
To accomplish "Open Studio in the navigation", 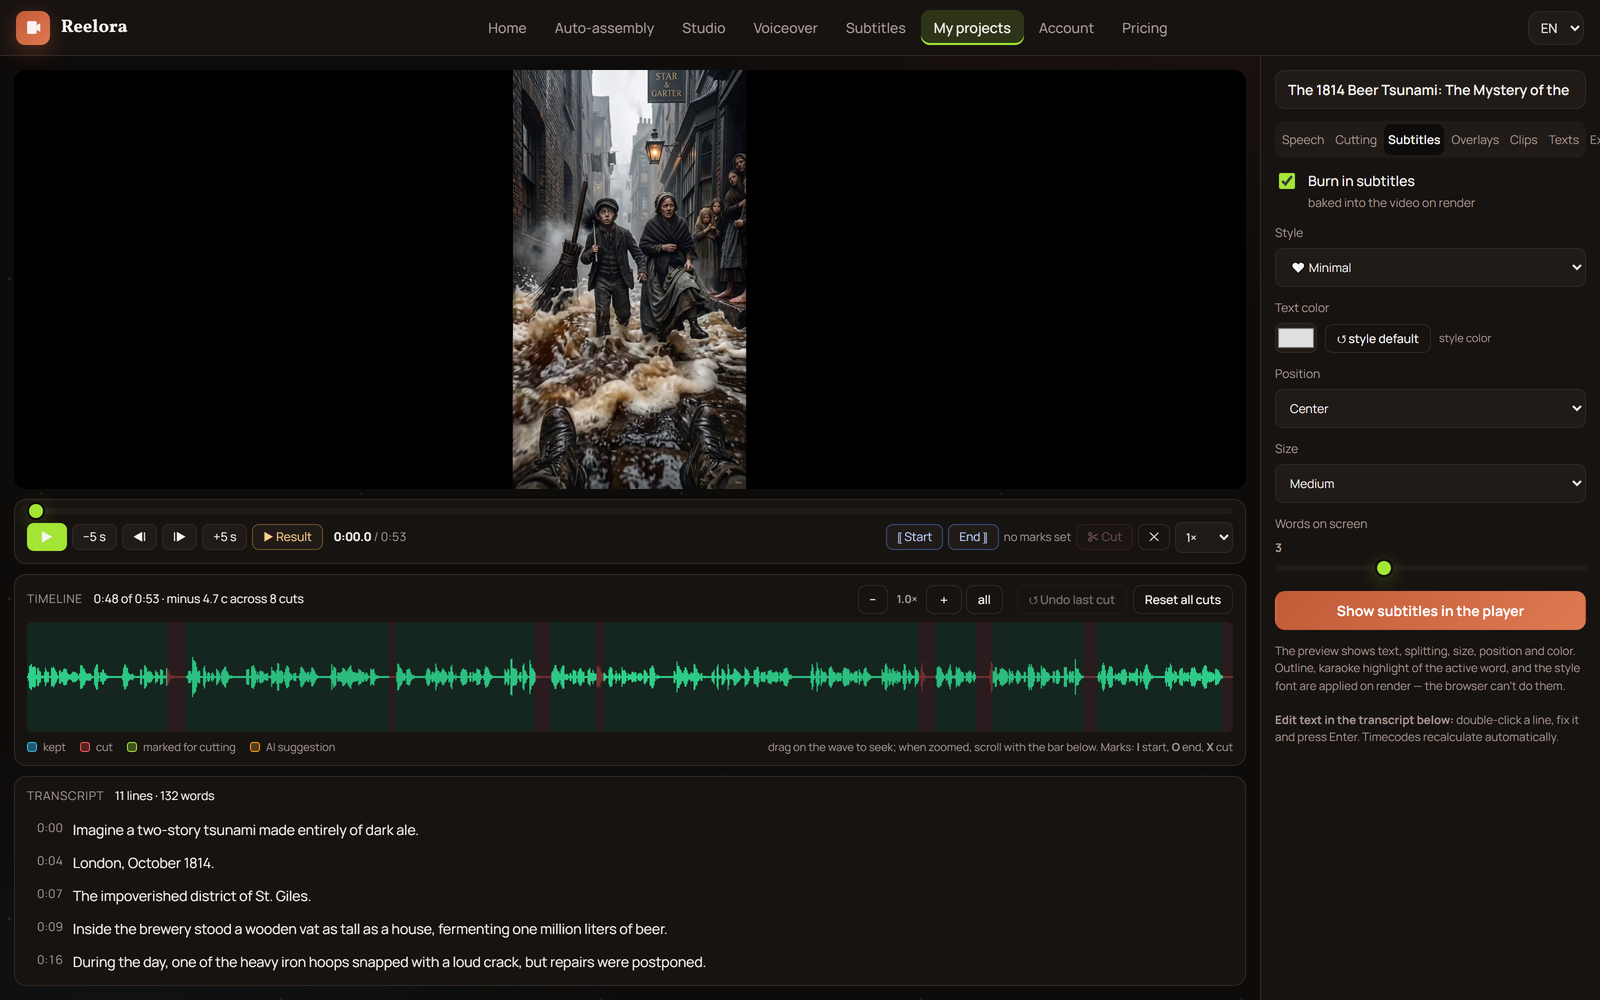I will 704,28.
